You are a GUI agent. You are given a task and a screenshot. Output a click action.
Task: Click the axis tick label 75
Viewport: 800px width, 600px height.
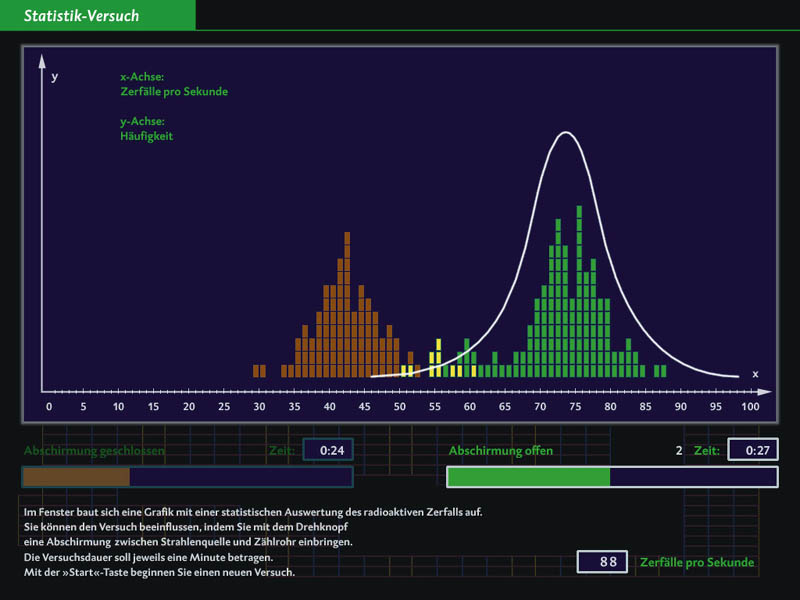[575, 407]
